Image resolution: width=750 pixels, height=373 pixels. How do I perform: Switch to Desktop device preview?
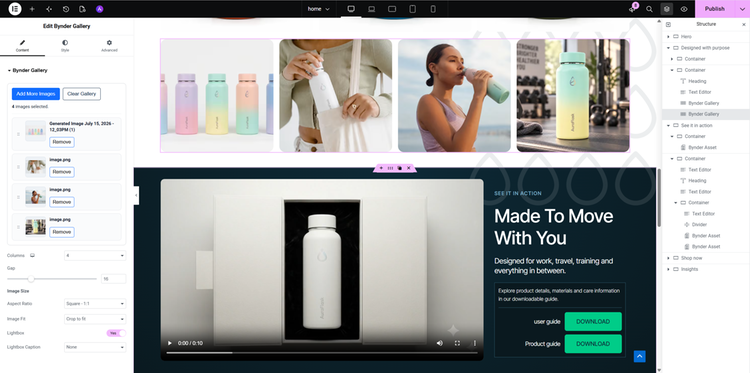[x=351, y=9]
